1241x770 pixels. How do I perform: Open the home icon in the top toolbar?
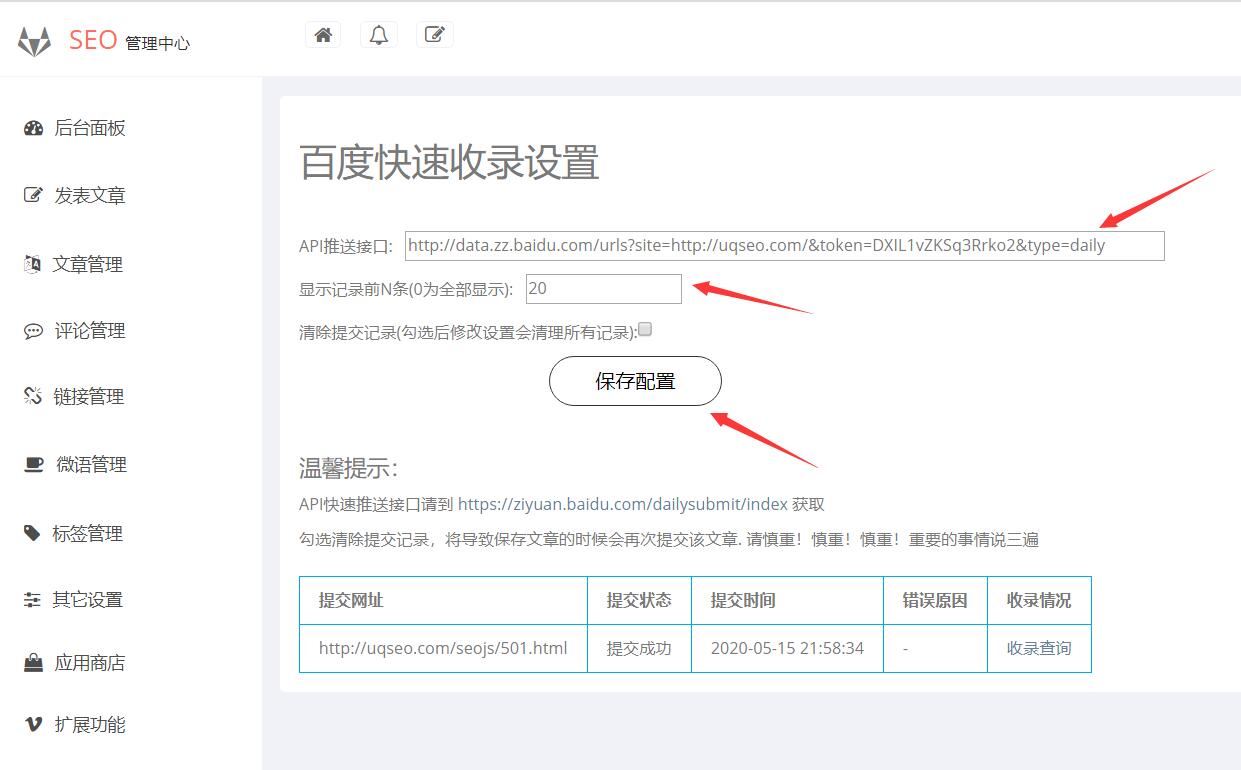coord(322,33)
